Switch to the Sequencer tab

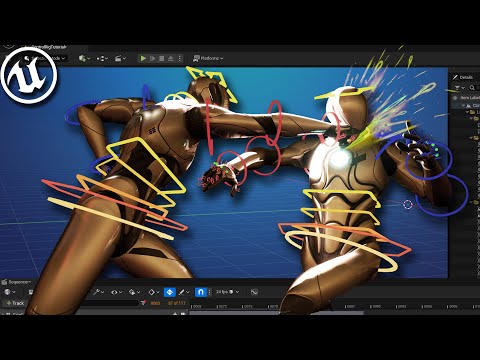click(17, 282)
